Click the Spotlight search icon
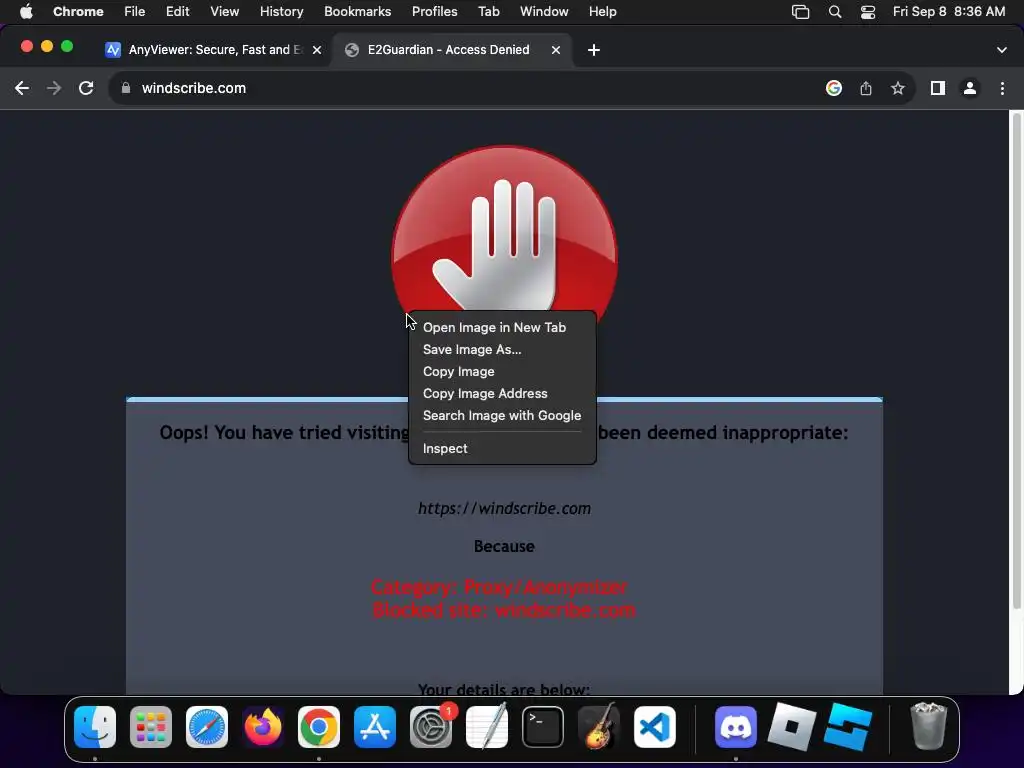This screenshot has height=768, width=1024. pos(835,12)
